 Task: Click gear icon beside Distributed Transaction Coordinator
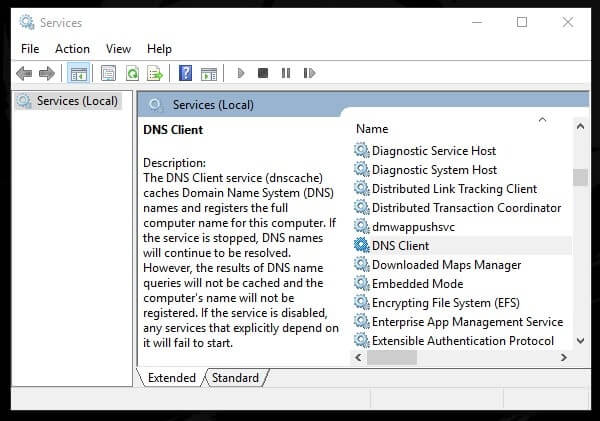coord(362,207)
